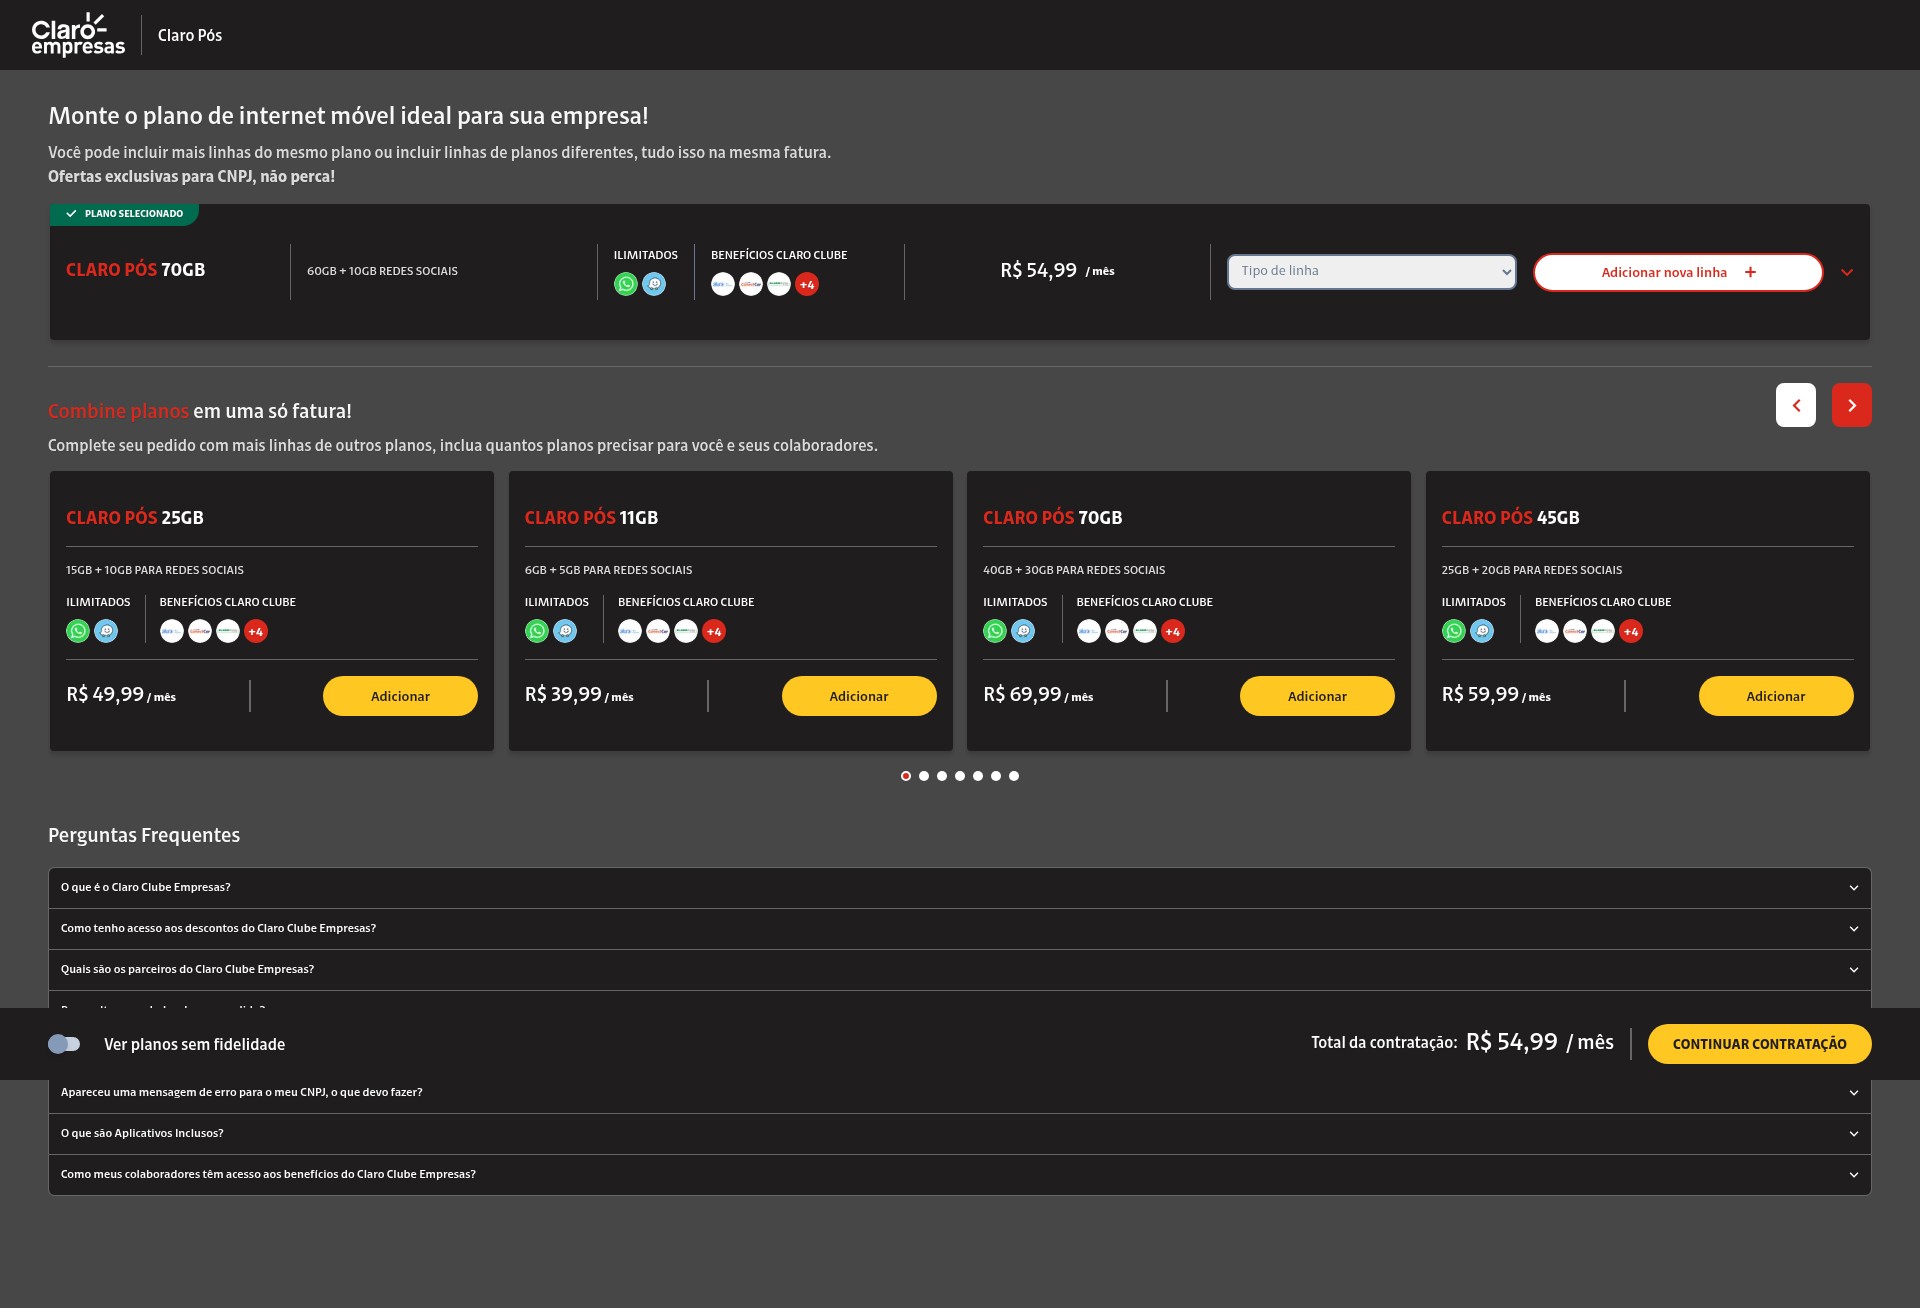Click 'R$ 39,99 / mês' price
Image resolution: width=1920 pixels, height=1308 pixels.
579,695
